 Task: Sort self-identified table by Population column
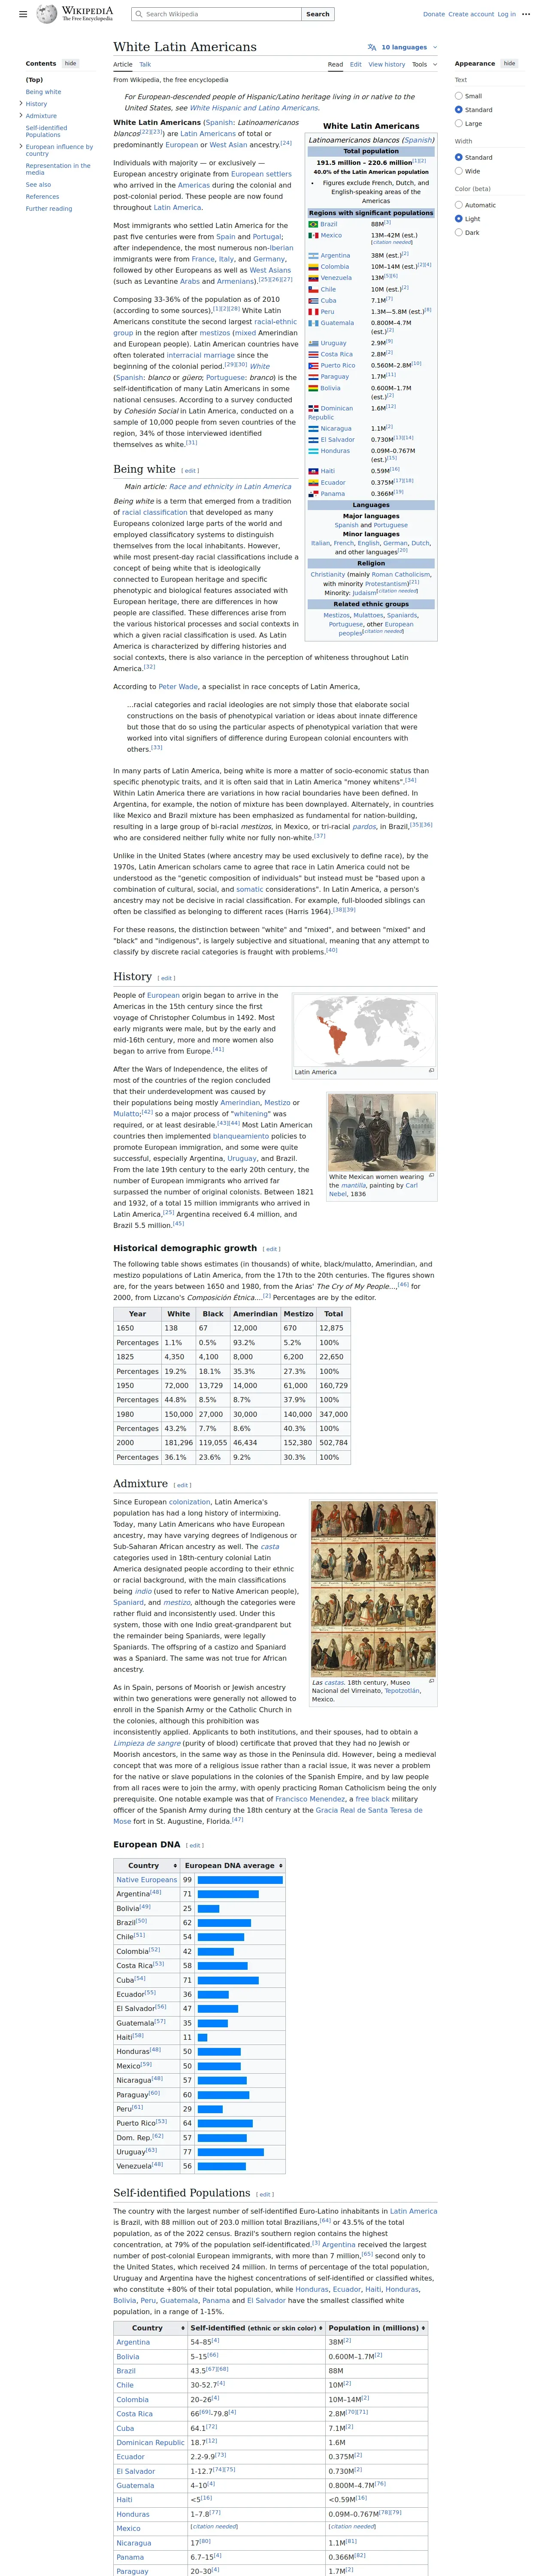(376, 2328)
